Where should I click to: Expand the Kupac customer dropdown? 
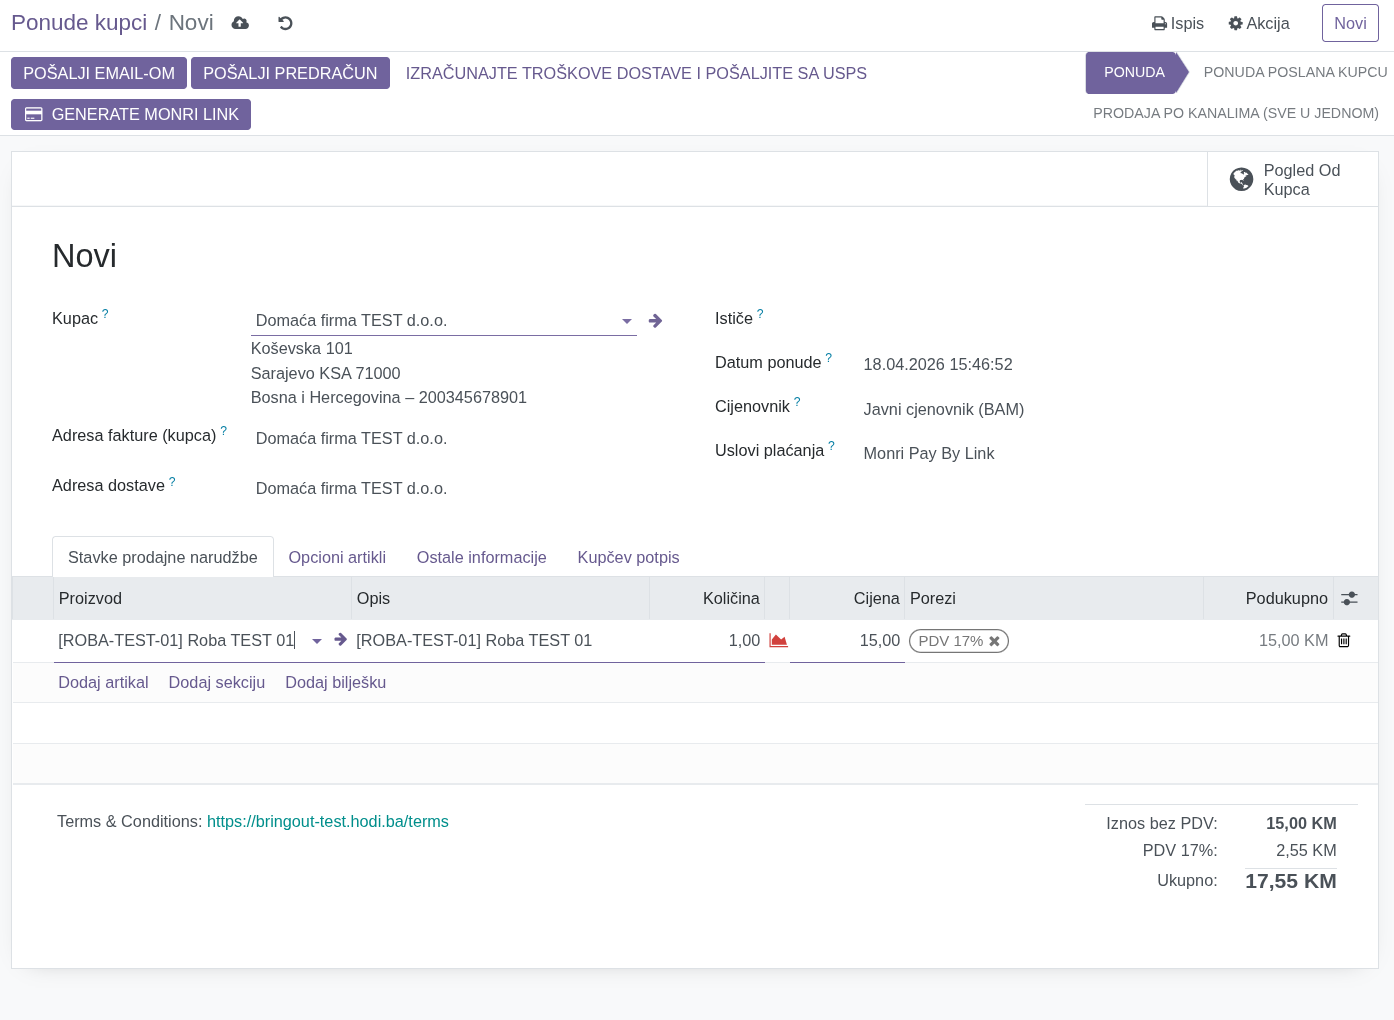pyautogui.click(x=627, y=321)
